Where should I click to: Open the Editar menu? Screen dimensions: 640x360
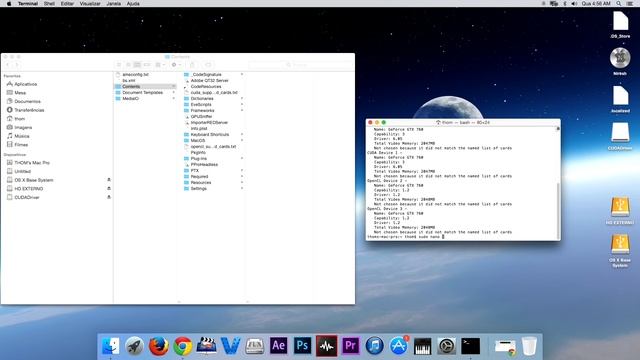tap(67, 4)
